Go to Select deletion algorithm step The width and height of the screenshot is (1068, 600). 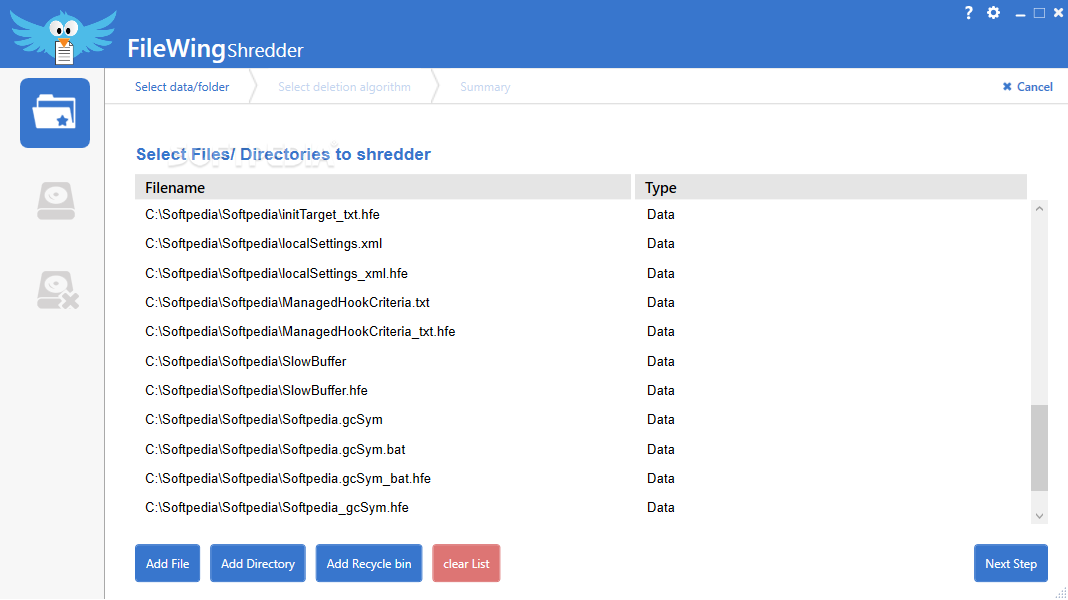(344, 86)
